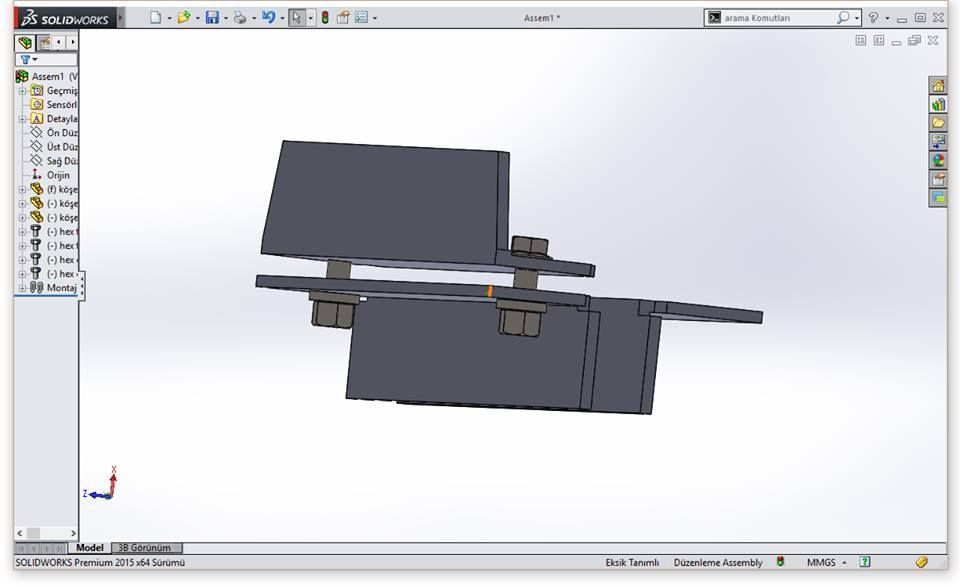Click the New document icon
Viewport: 960px width, 587px height.
pyautogui.click(x=155, y=18)
